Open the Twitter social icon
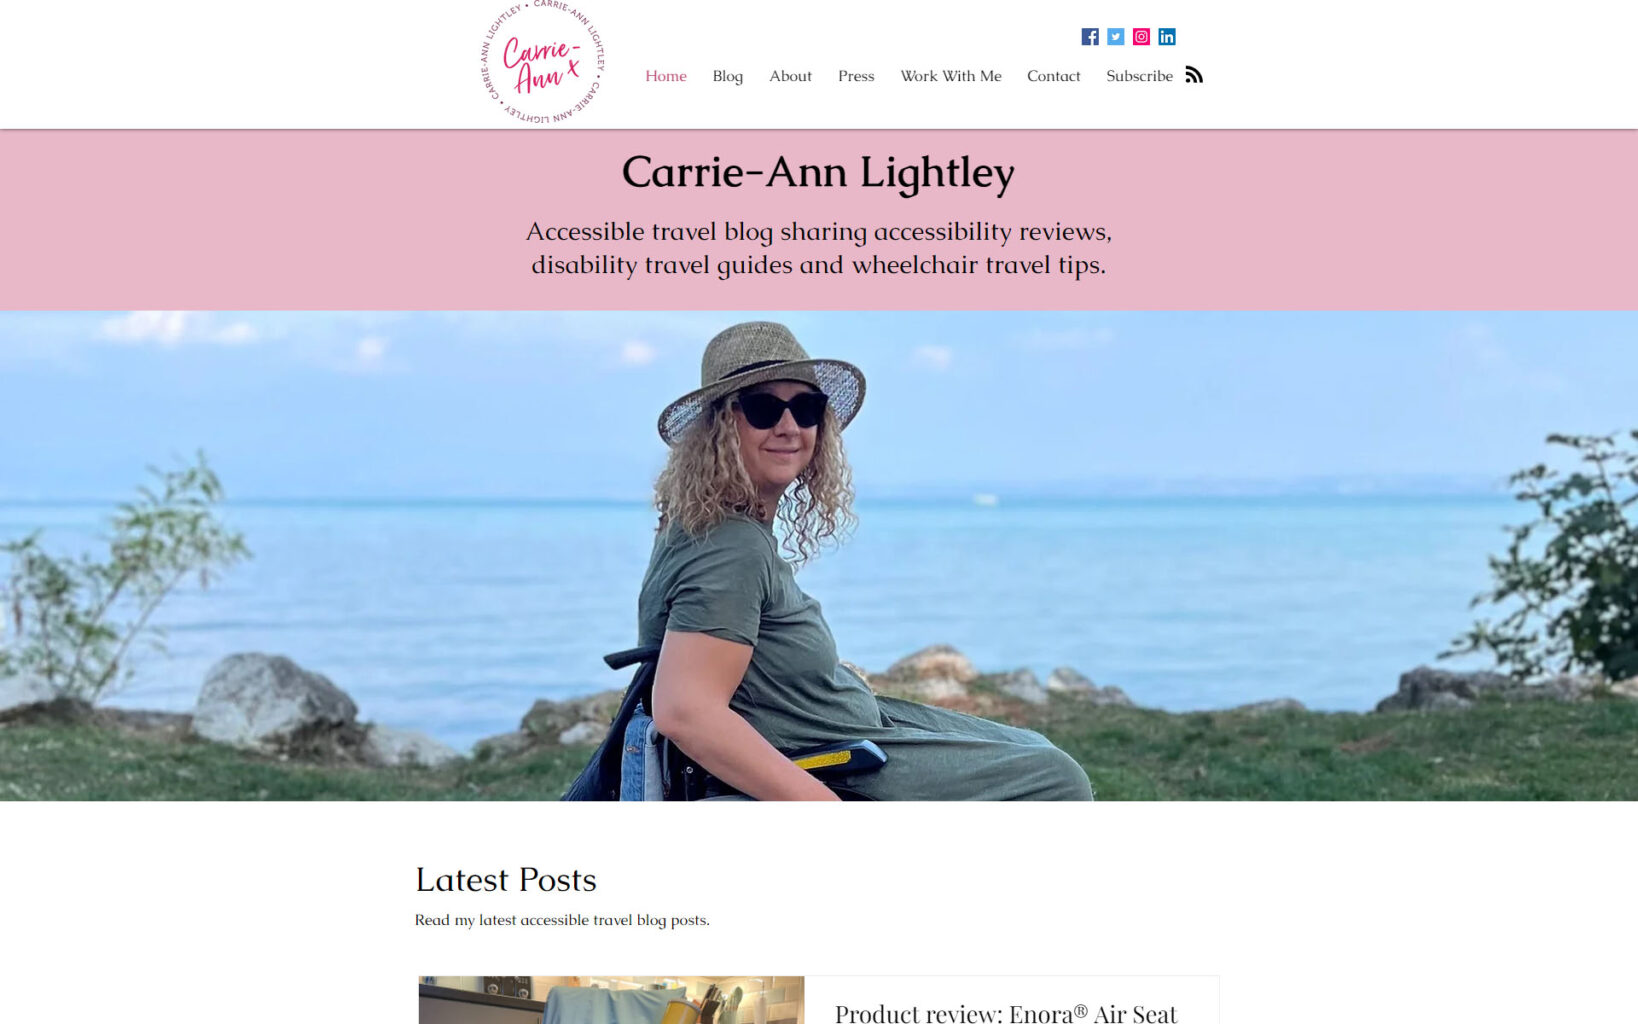 (1116, 37)
